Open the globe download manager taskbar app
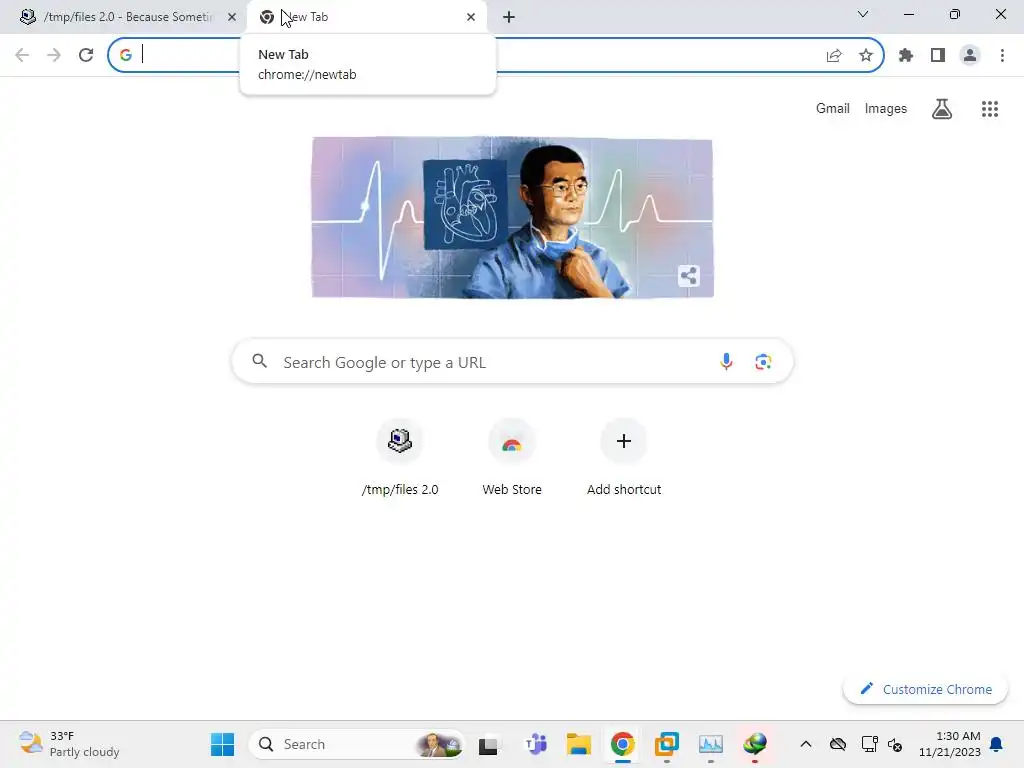 coord(754,744)
